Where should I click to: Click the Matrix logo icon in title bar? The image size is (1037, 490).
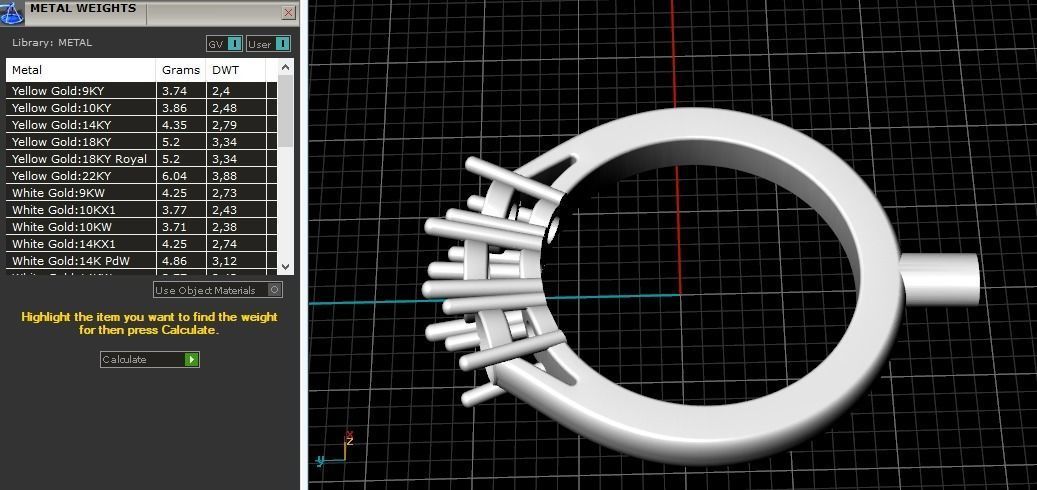coord(11,13)
